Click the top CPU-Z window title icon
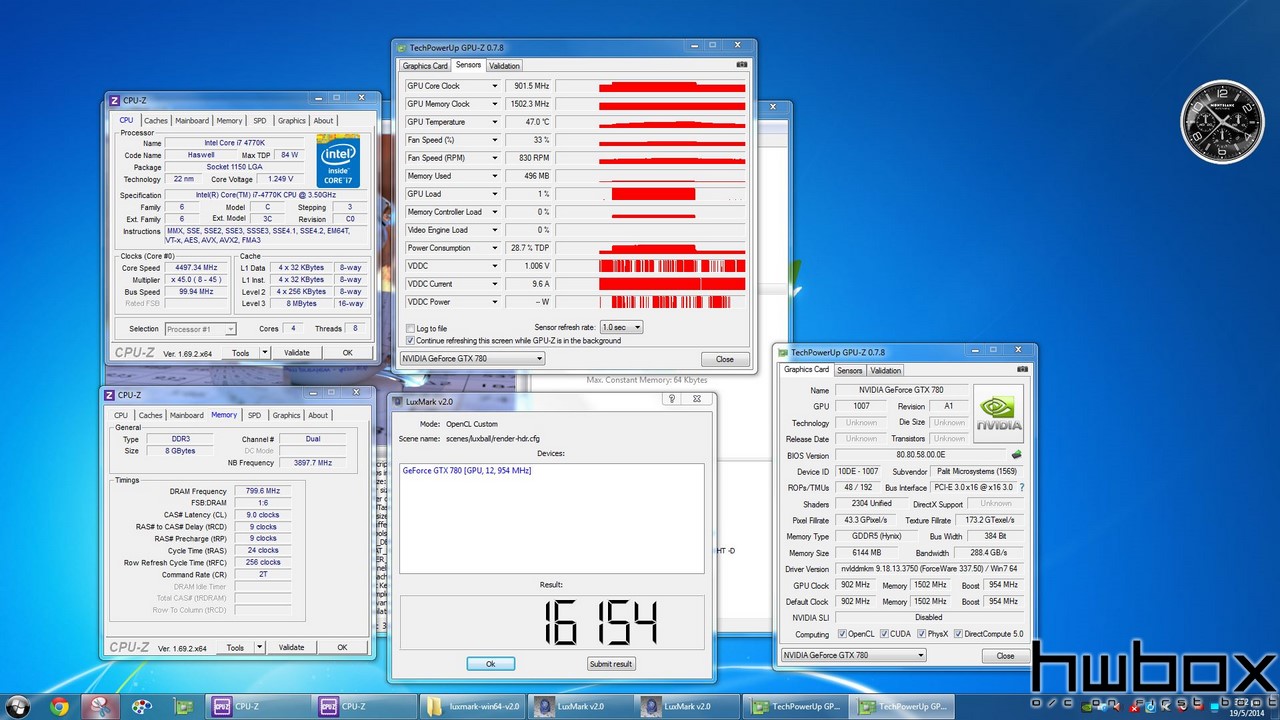1280x720 pixels. 116,100
